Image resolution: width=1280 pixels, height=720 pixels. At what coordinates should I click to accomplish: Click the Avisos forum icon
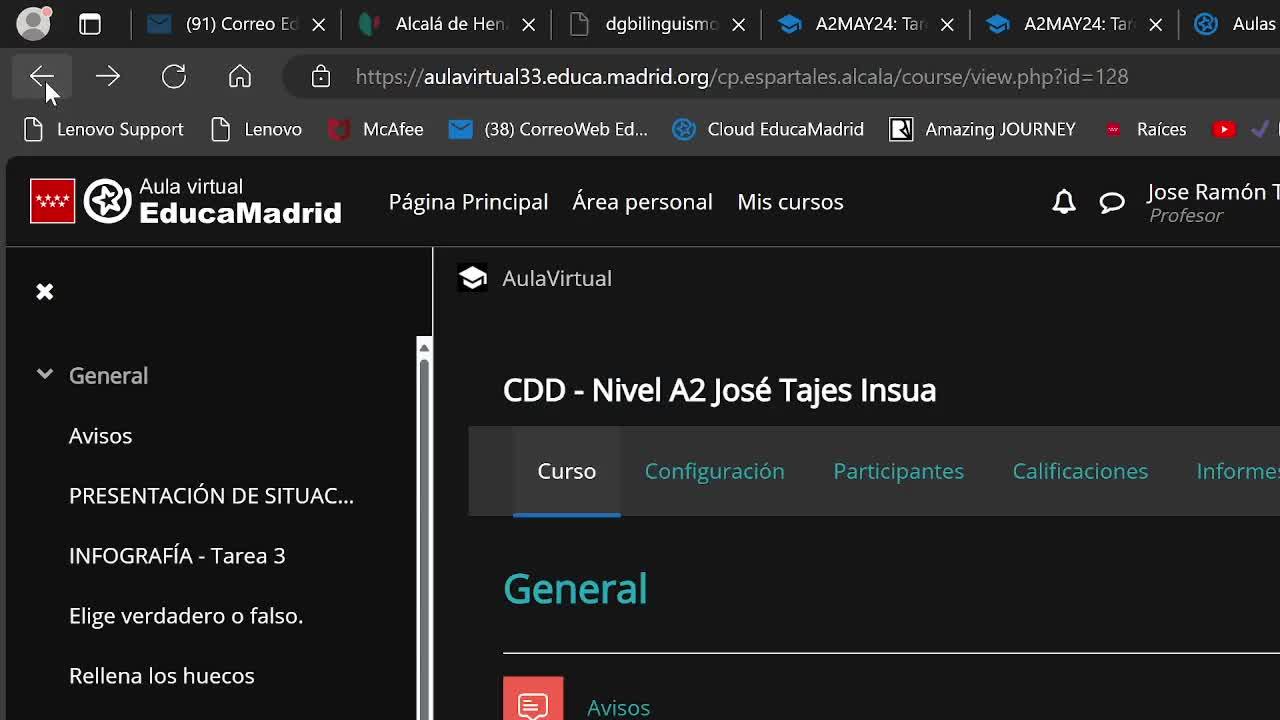533,700
